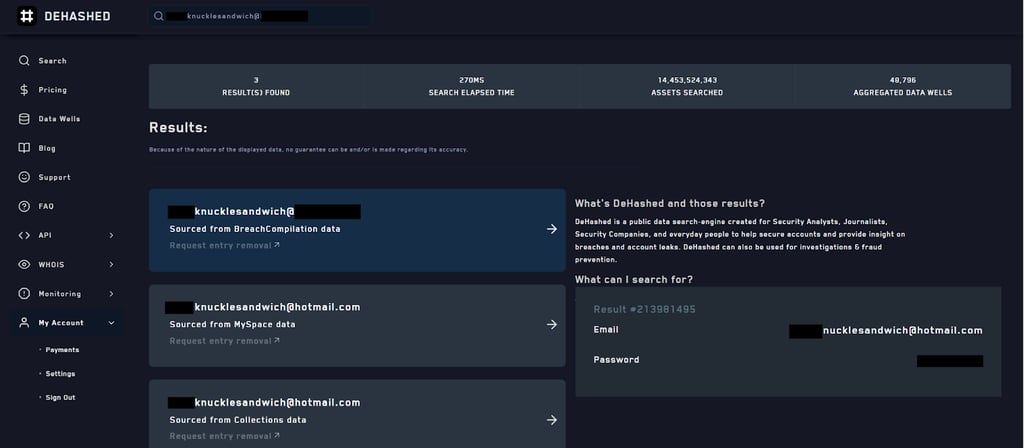Click the Password label in result panel
Viewport: 1024px width, 448px height.
(x=616, y=360)
